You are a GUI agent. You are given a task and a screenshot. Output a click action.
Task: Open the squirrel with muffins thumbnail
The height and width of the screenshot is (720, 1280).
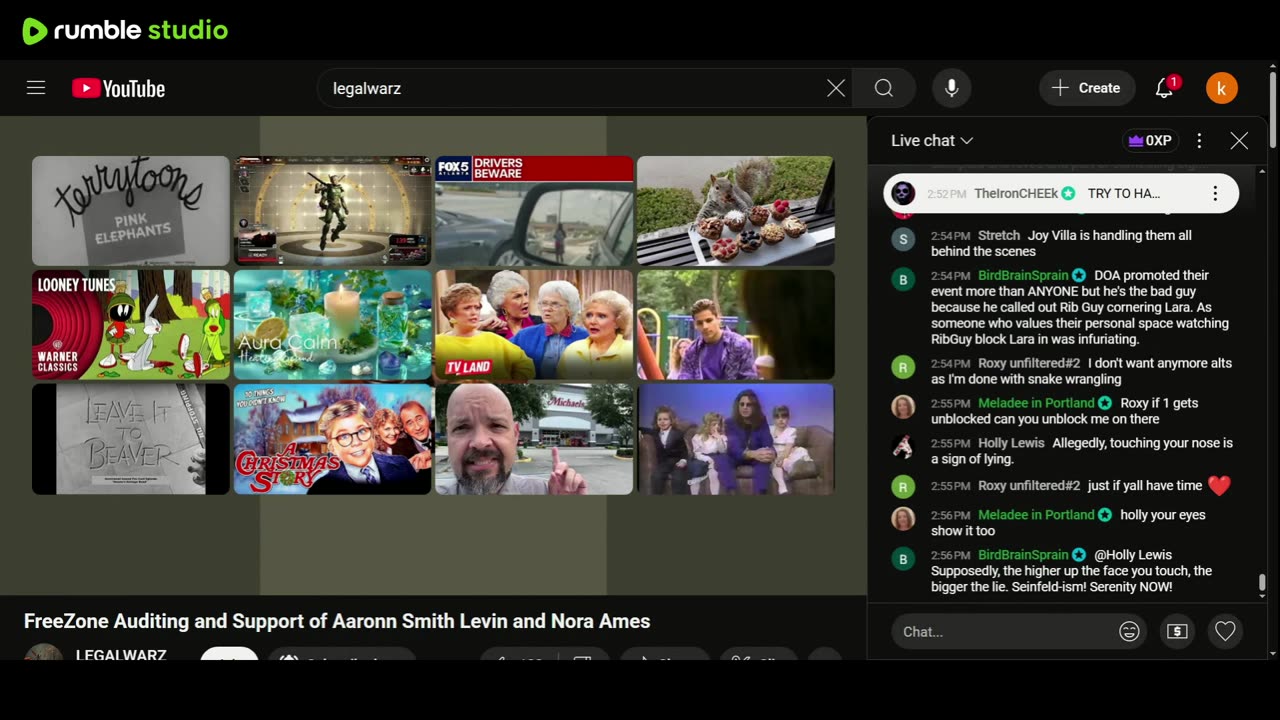coord(736,211)
